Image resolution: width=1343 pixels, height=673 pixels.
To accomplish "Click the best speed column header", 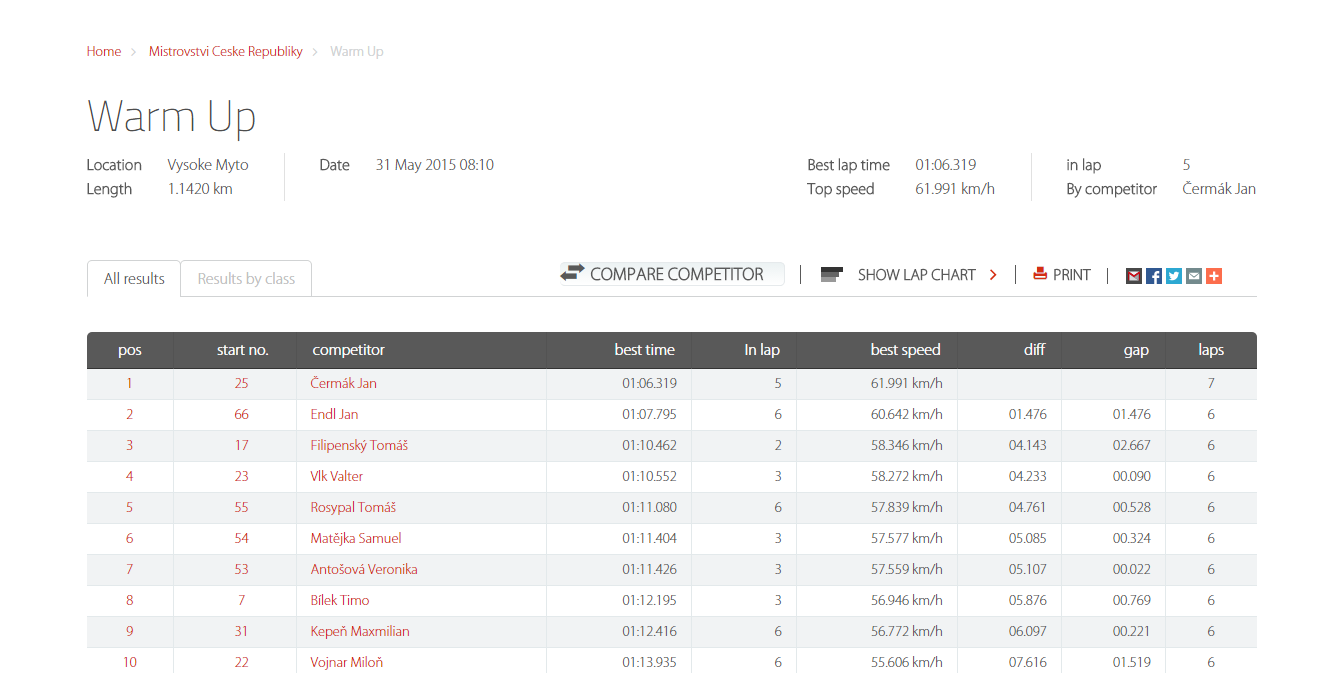I will [x=905, y=350].
